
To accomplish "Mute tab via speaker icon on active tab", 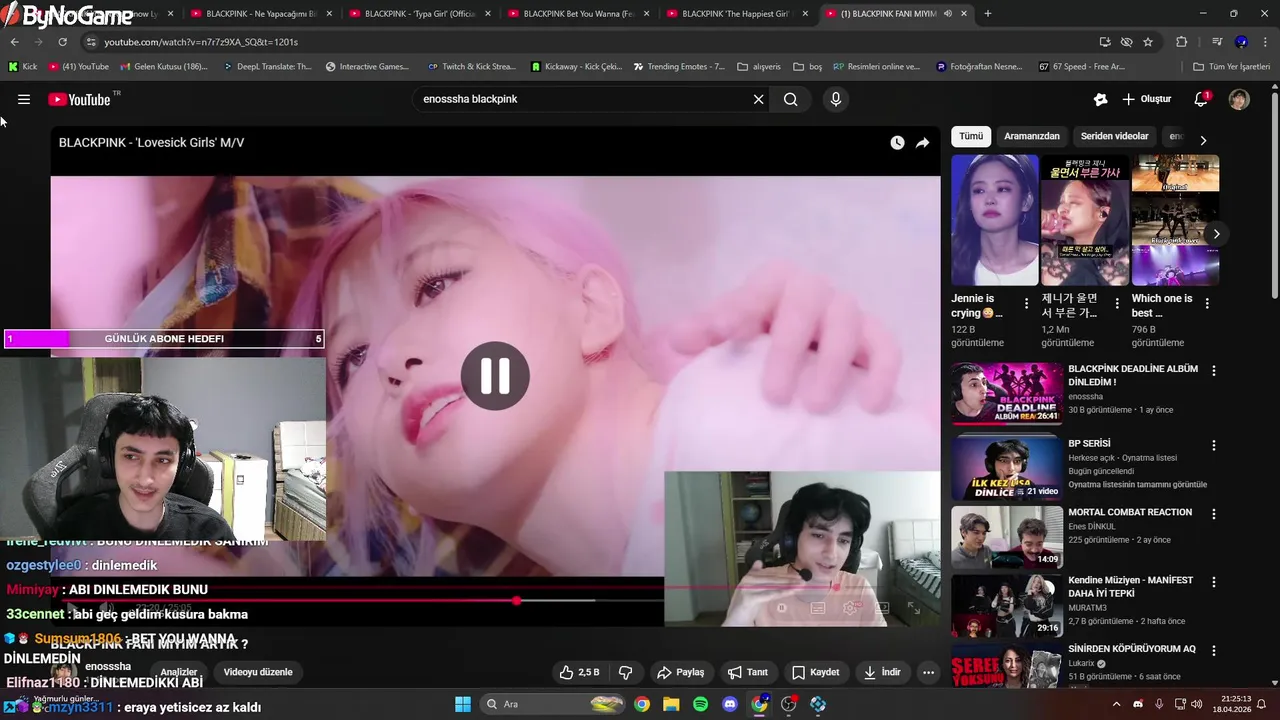I will 947,14.
